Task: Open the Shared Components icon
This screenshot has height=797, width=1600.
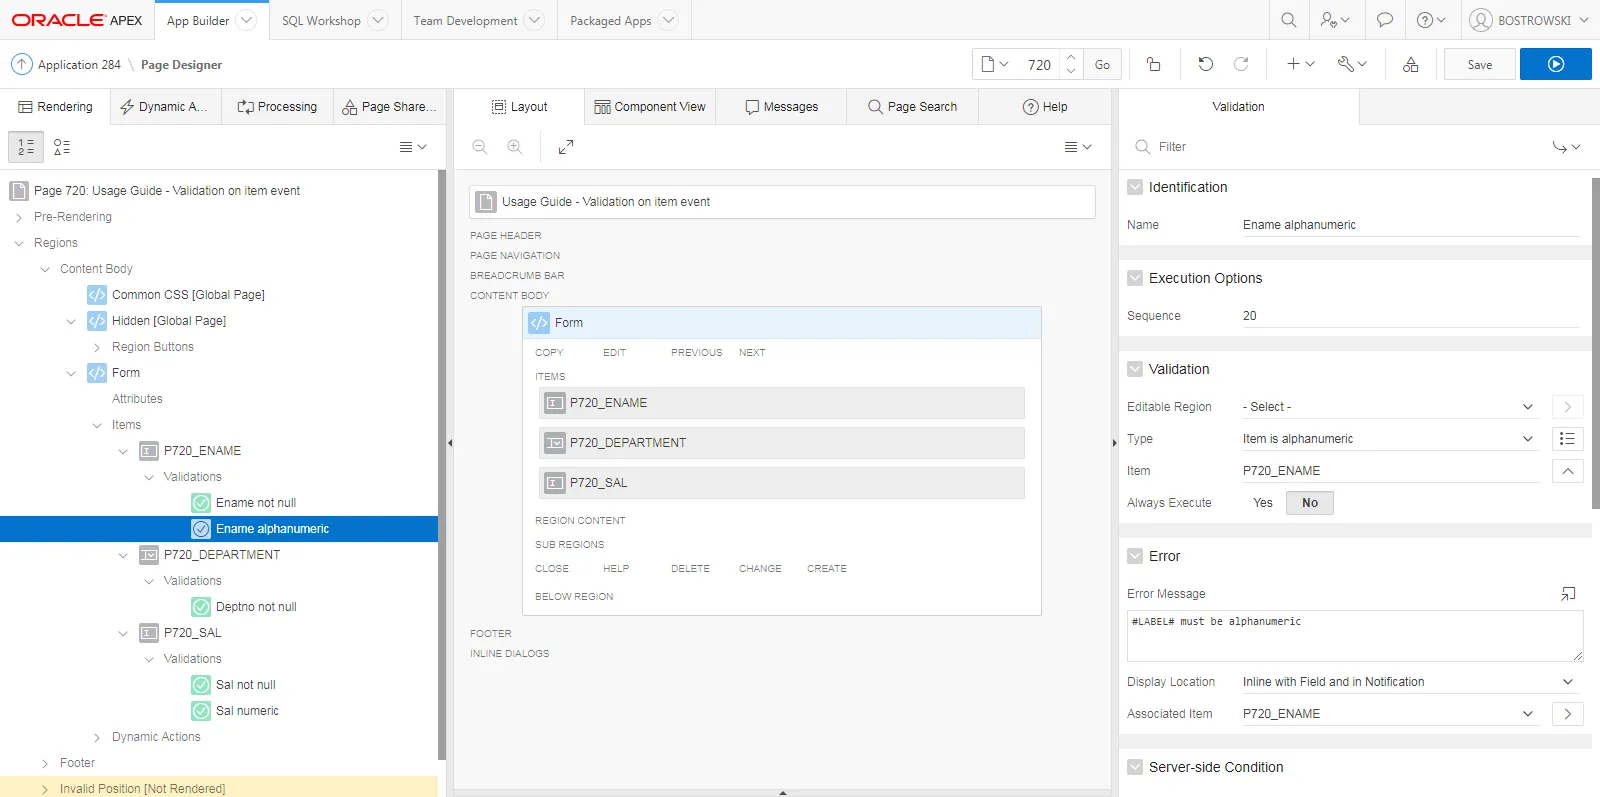Action: 1410,64
